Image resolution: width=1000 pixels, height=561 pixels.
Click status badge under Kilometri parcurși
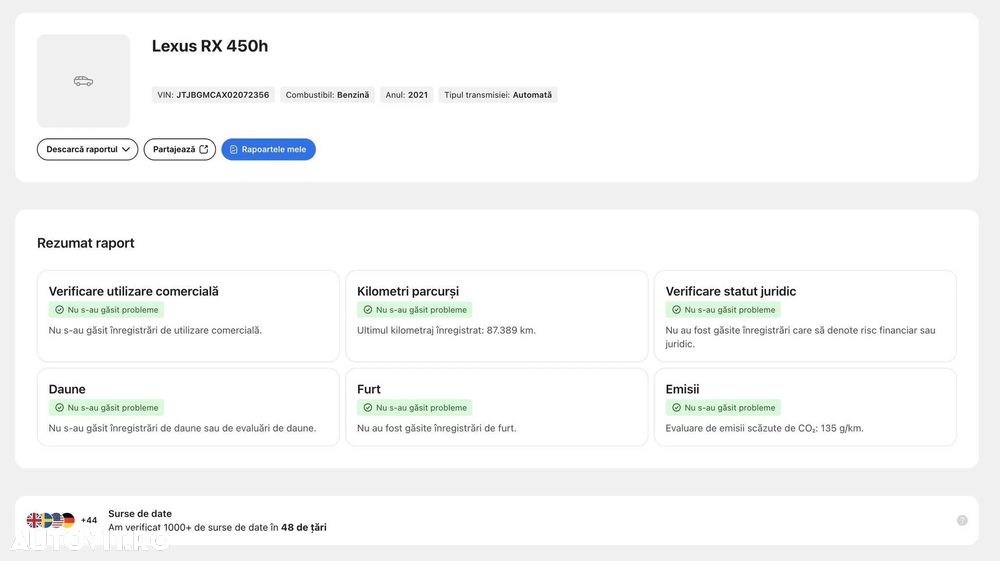pyautogui.click(x=415, y=310)
